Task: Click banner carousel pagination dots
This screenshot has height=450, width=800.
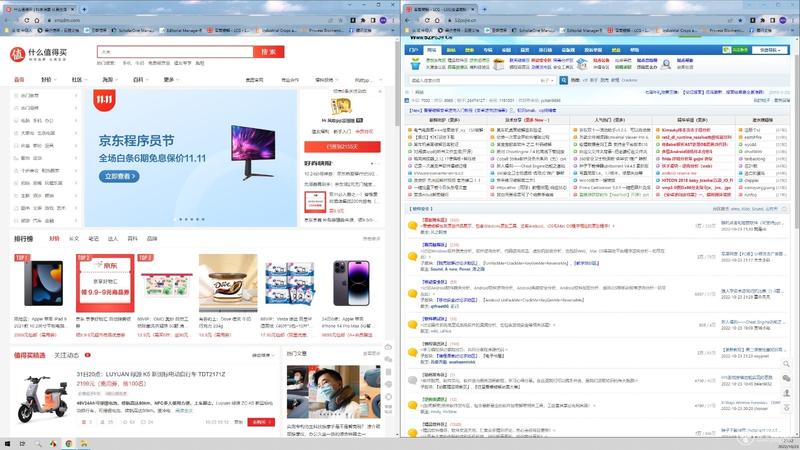Action: click(x=191, y=219)
